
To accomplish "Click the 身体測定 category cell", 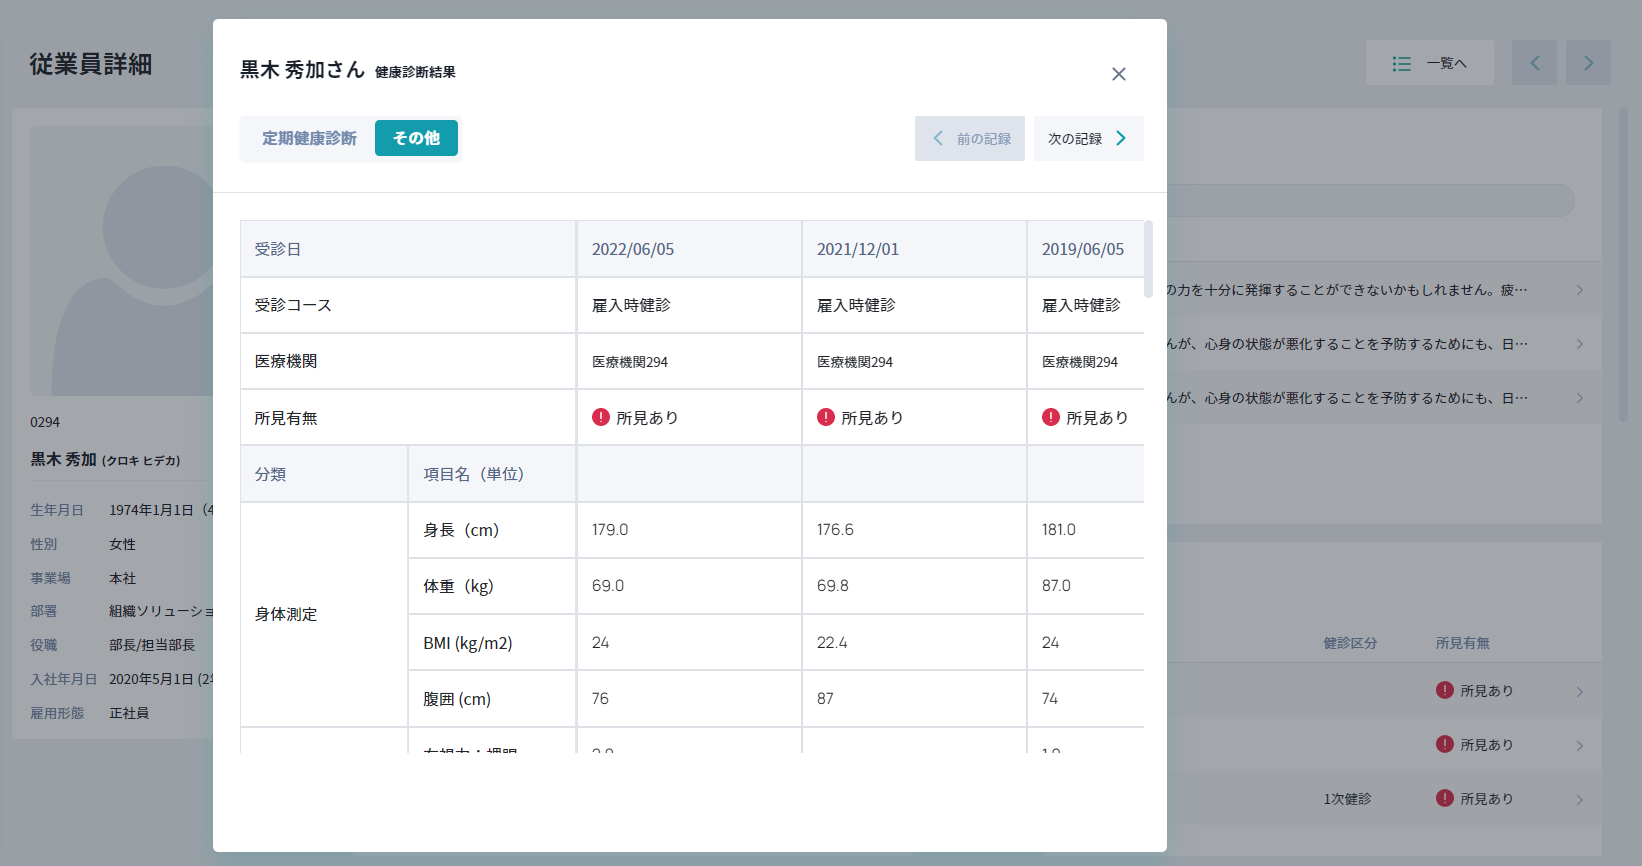I will (x=324, y=614).
